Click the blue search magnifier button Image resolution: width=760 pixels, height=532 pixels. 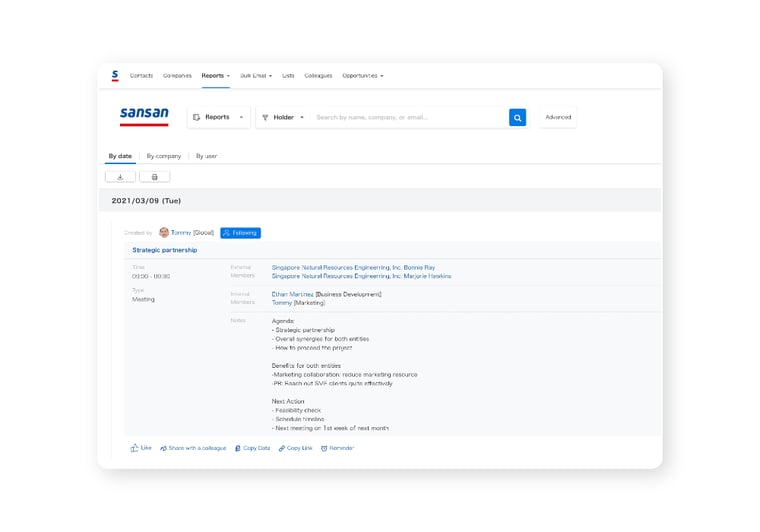pos(518,117)
